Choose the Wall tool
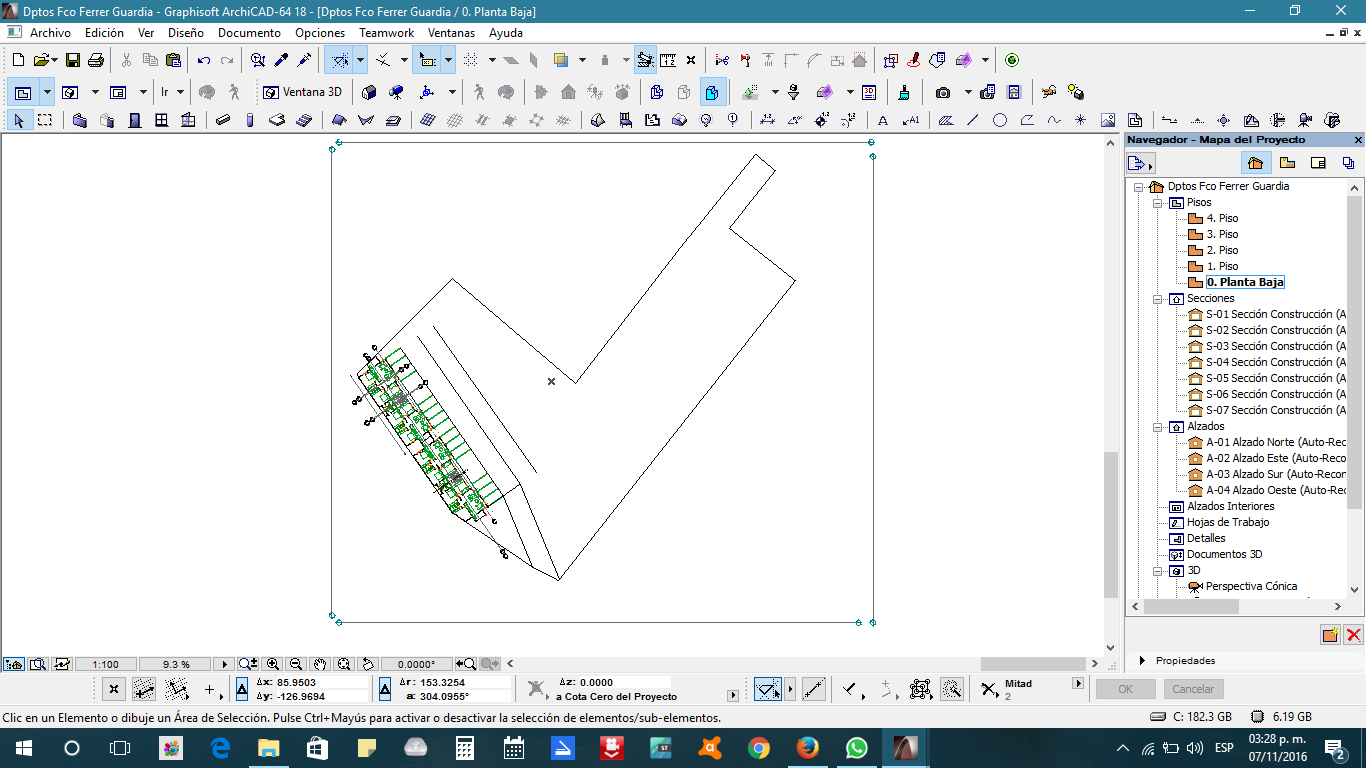This screenshot has width=1366, height=768. click(80, 121)
